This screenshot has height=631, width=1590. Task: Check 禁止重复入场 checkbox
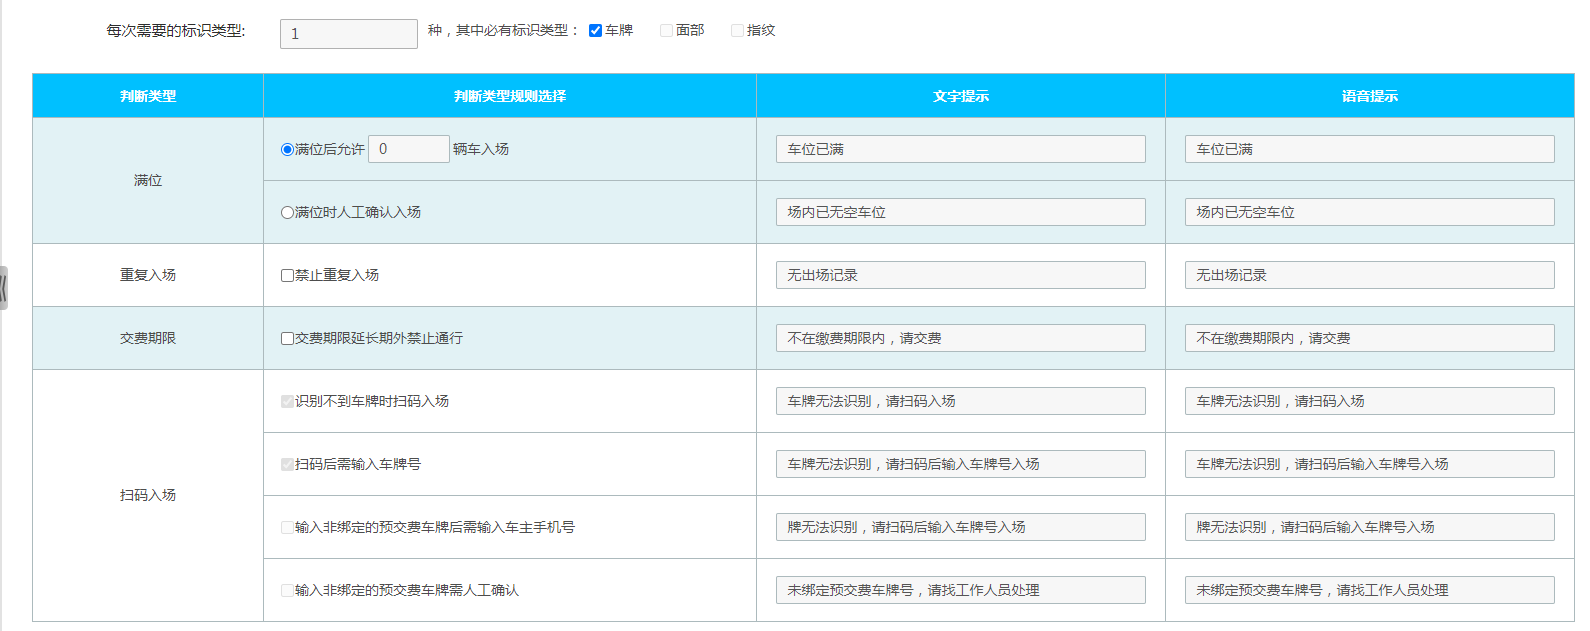pos(287,276)
